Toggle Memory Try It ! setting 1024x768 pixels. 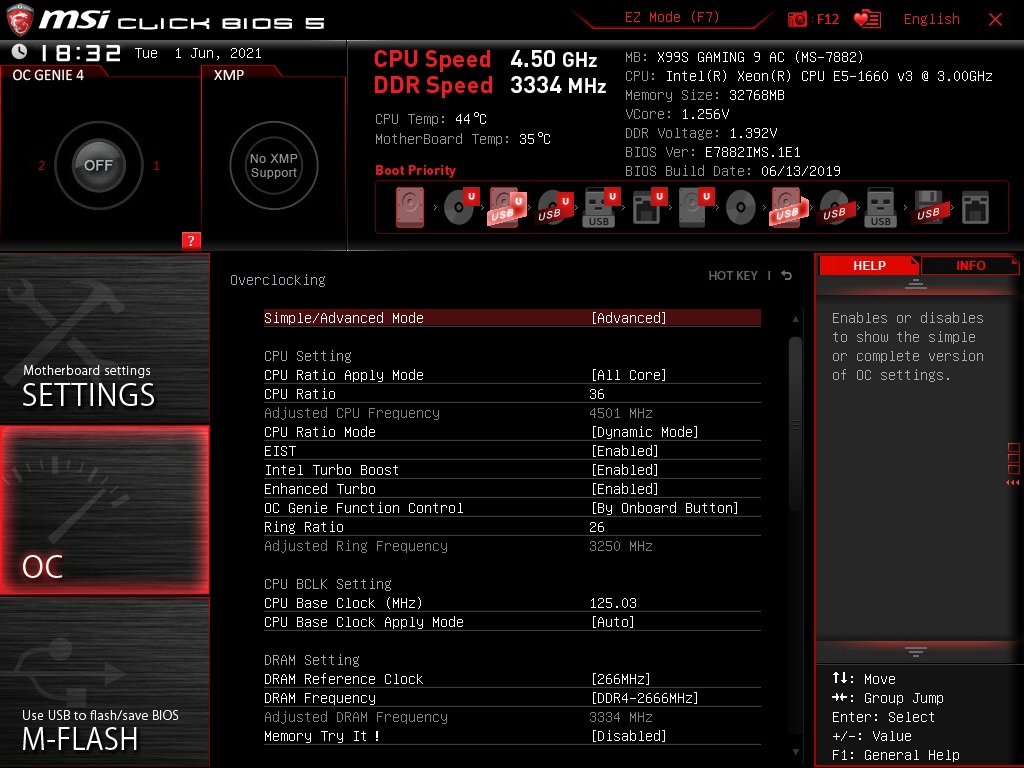(x=512, y=736)
